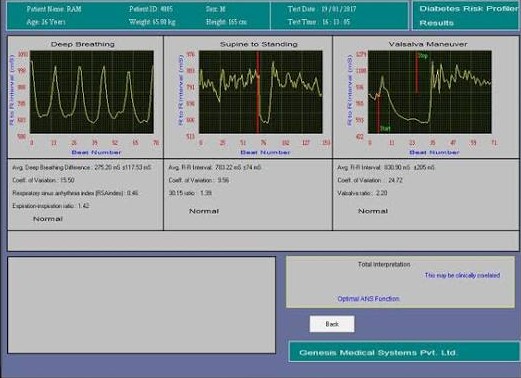This screenshot has height=378, width=521.
Task: Select the green Stop marker in the Valsalva graph
Action: (423, 56)
